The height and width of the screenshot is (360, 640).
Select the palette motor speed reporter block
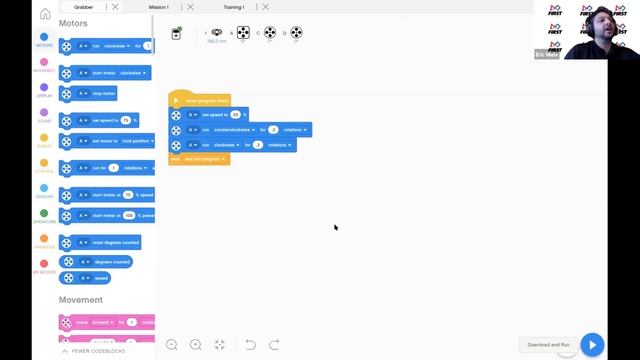click(x=85, y=278)
